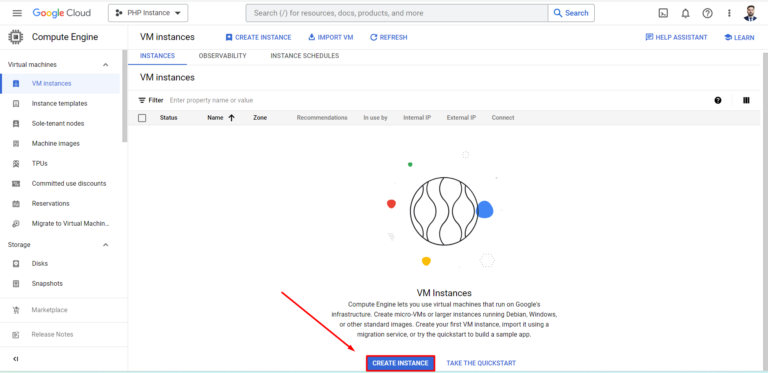This screenshot has height=373, width=768.
Task: Switch to the Instances tab
Action: tap(157, 56)
